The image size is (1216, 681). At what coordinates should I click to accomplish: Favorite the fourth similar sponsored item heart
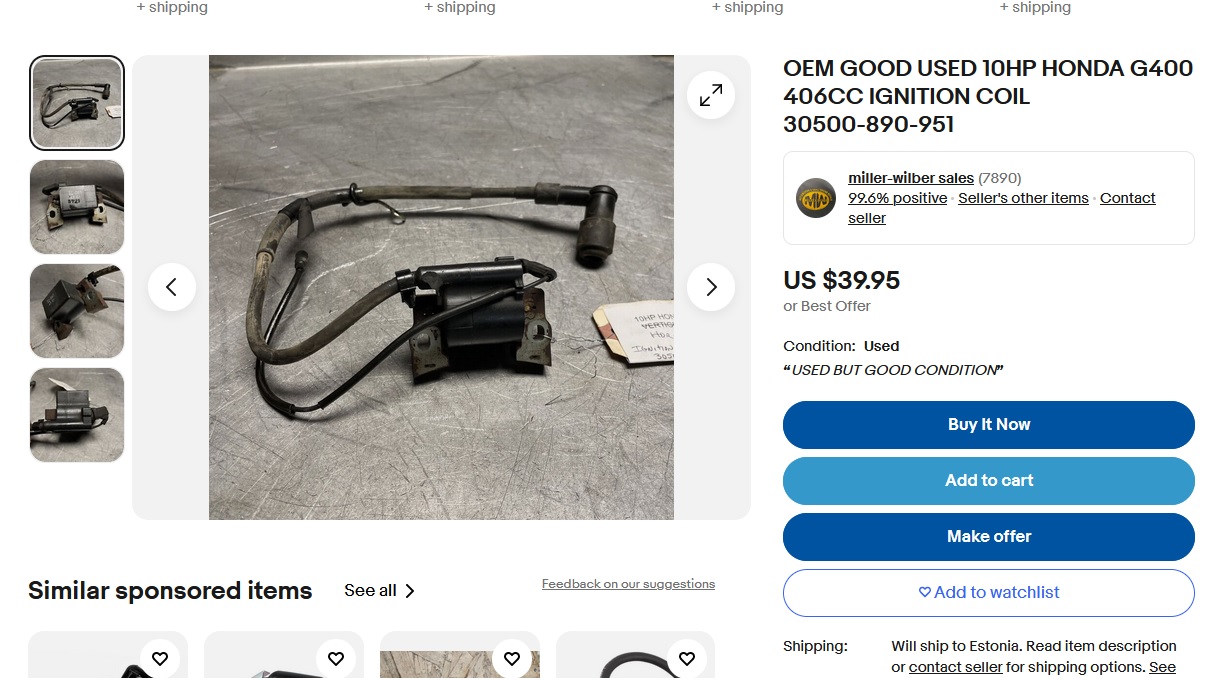click(x=687, y=658)
